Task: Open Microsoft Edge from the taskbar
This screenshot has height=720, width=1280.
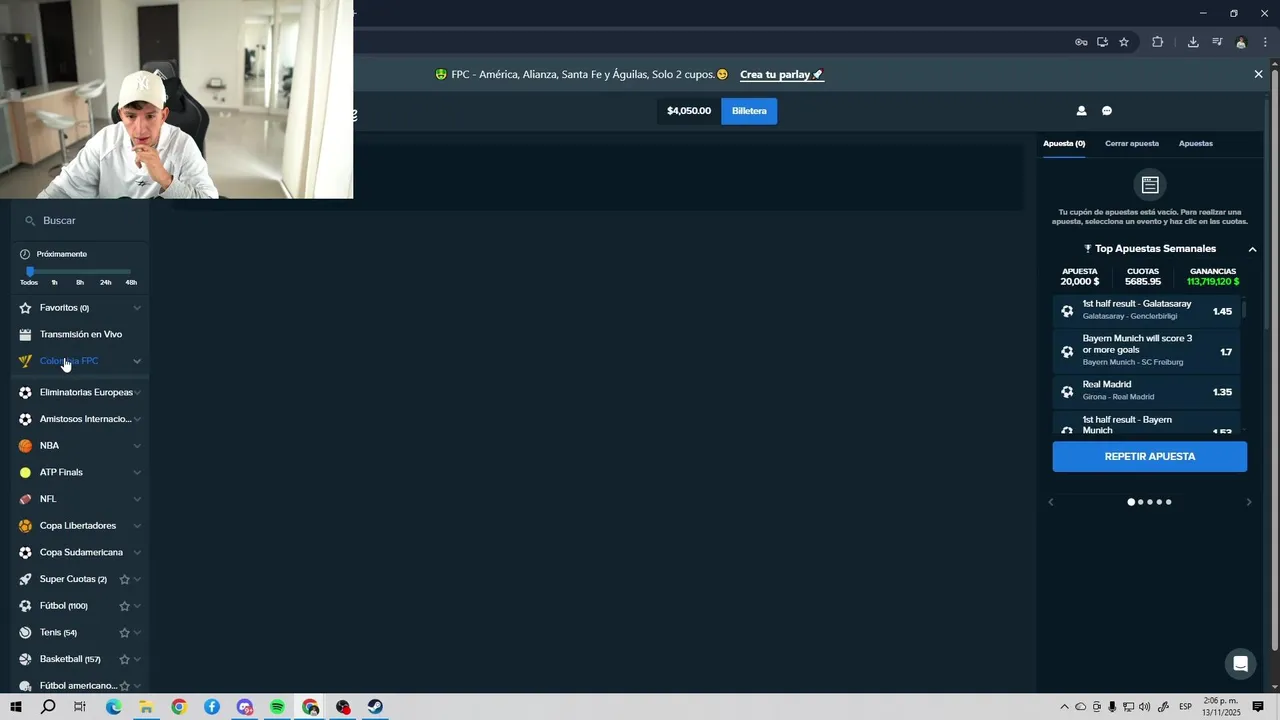Action: (x=113, y=707)
